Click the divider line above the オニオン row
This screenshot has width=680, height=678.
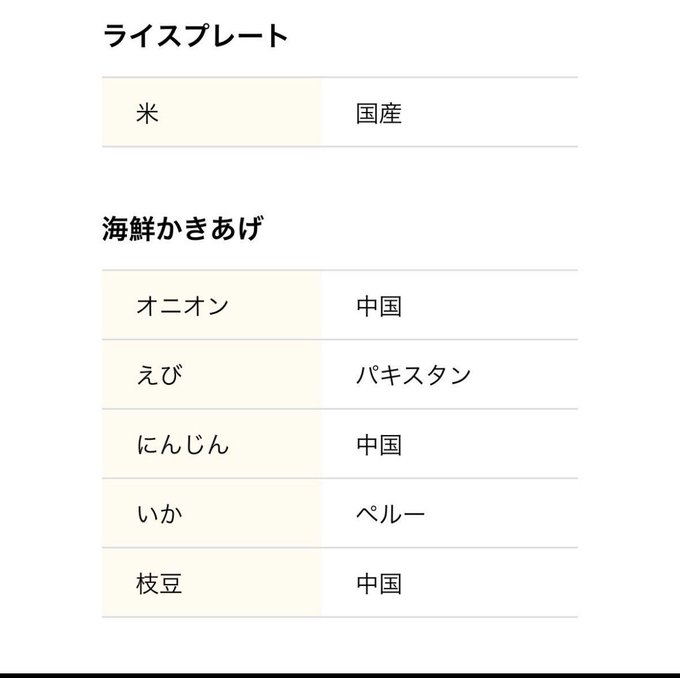[340, 270]
